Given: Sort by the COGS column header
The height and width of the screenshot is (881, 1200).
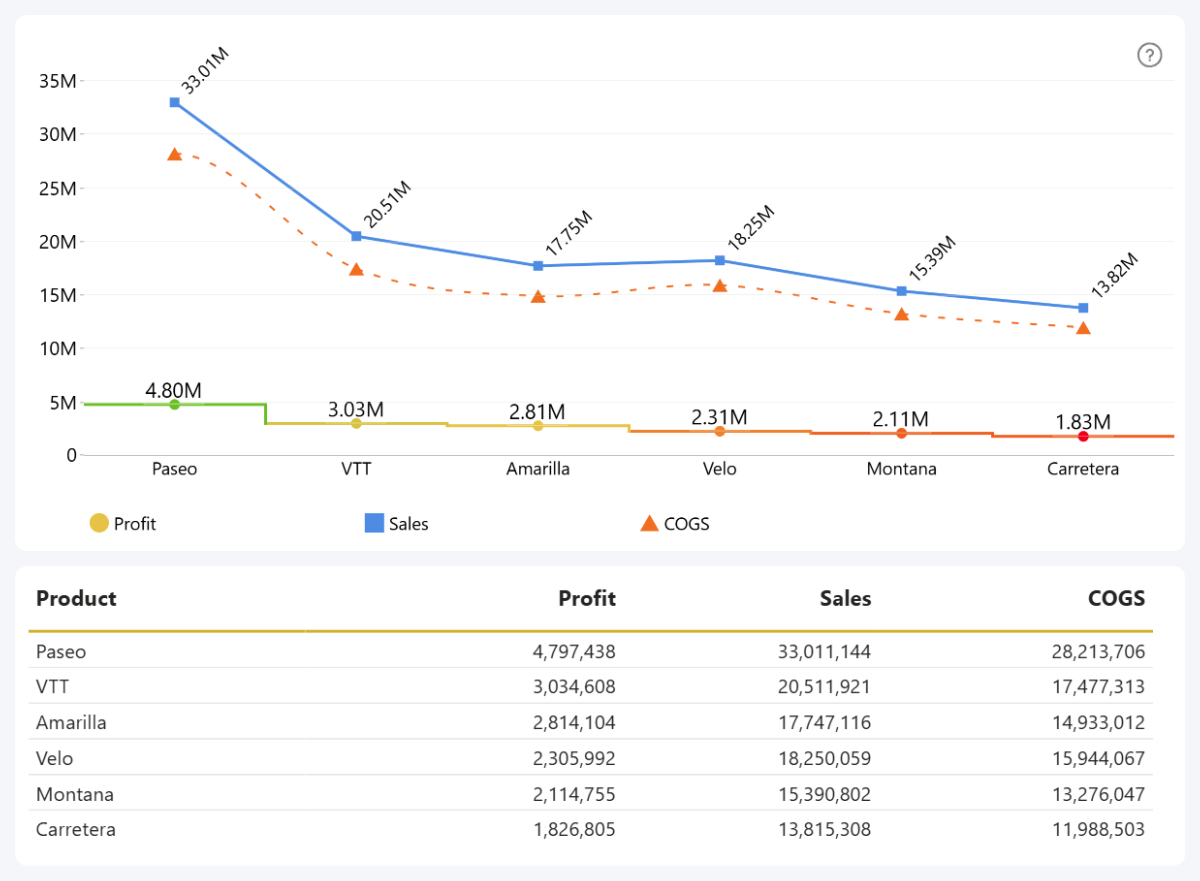Looking at the screenshot, I should 1116,599.
